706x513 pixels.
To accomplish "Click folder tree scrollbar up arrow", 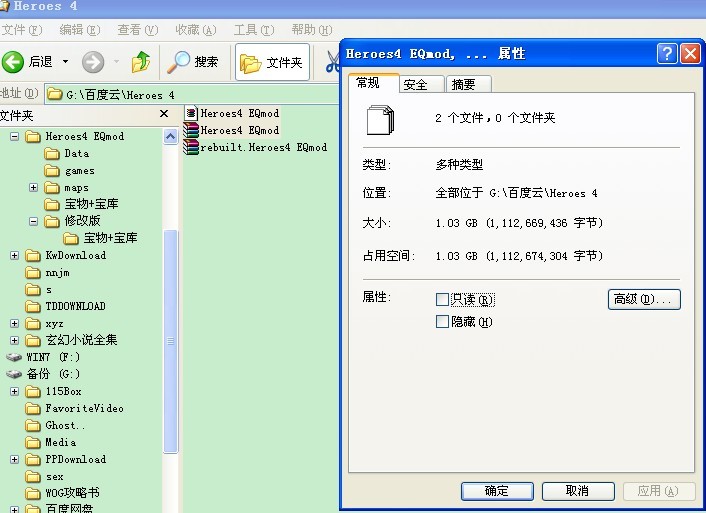I will click(x=171, y=136).
